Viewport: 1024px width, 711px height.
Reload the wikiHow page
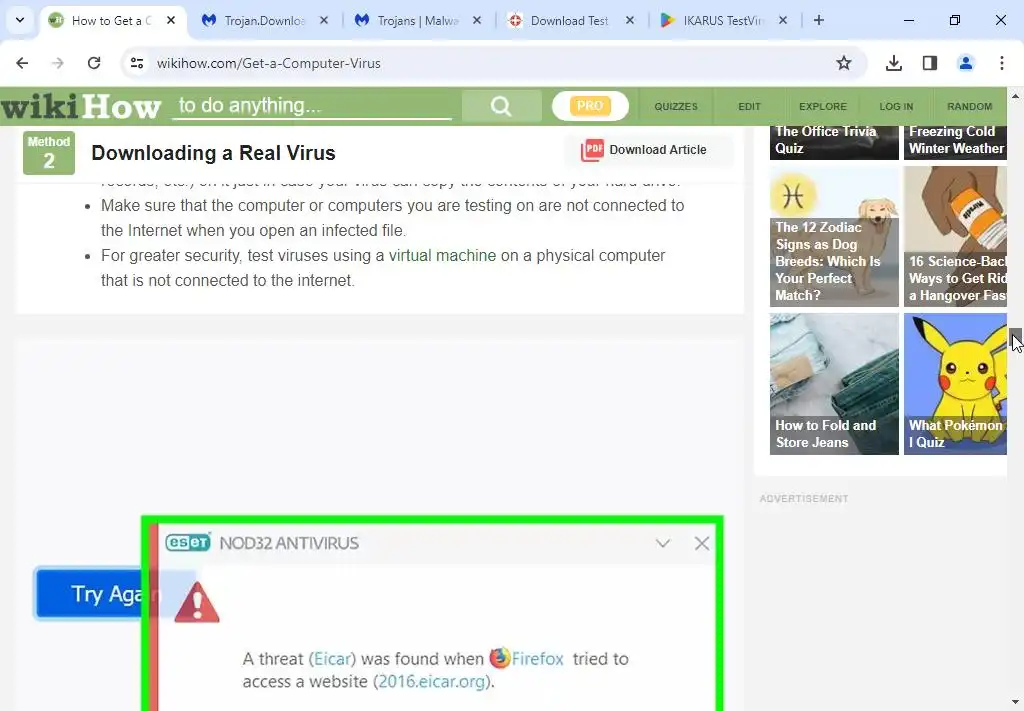tap(94, 63)
